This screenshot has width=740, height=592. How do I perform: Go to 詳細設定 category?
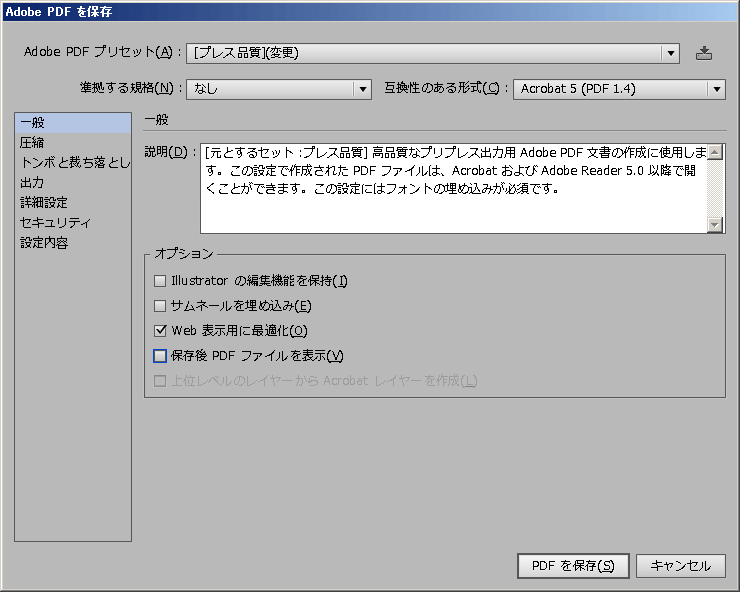(x=72, y=203)
